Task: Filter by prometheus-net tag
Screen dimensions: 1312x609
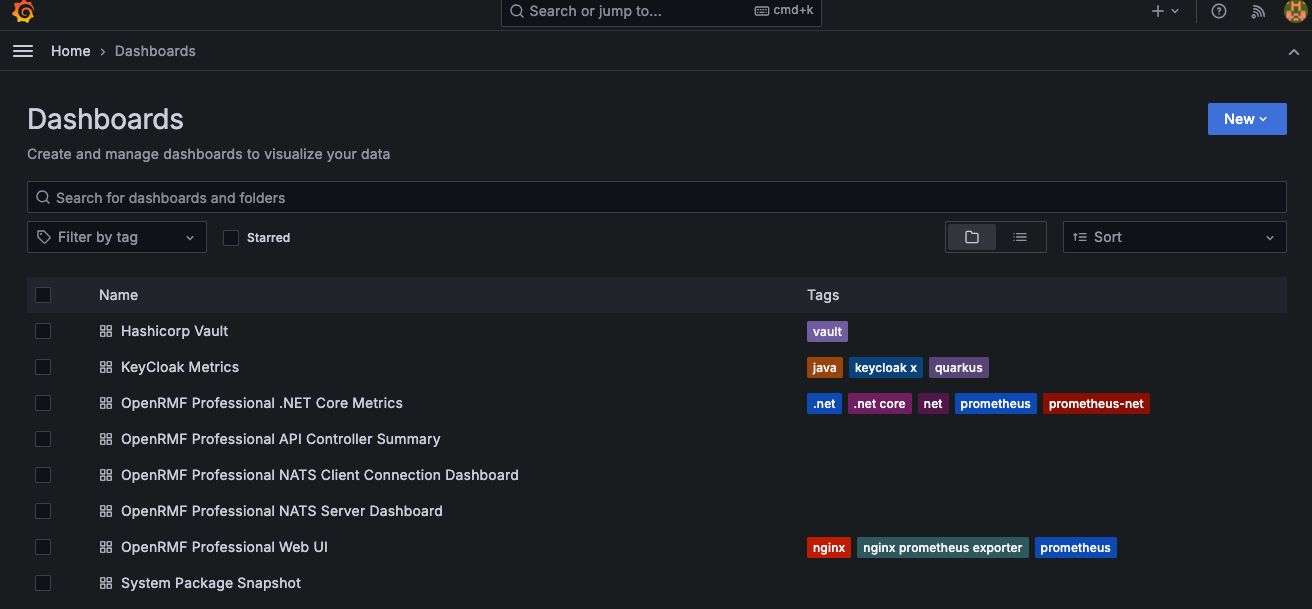Action: [x=1096, y=404]
